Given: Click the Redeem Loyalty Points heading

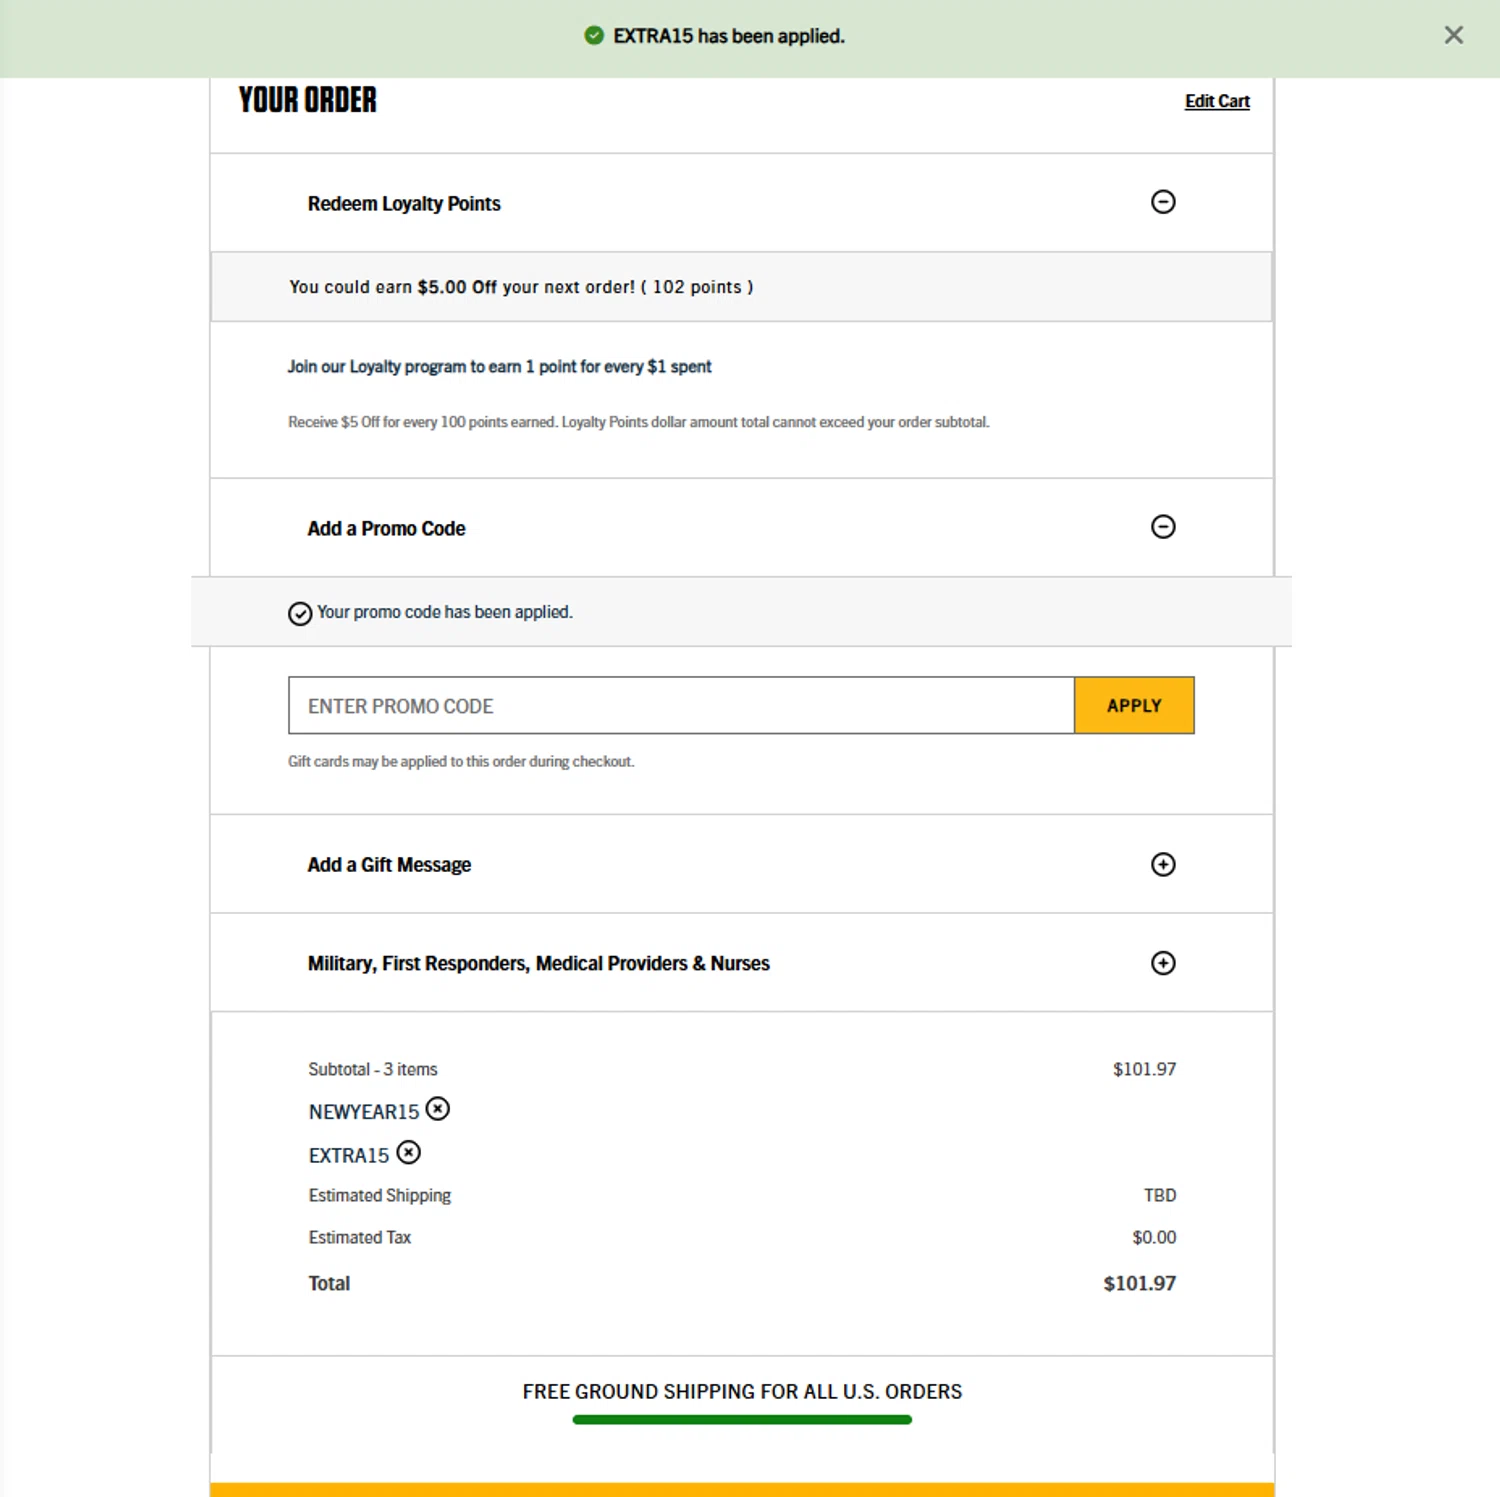Looking at the screenshot, I should (404, 204).
